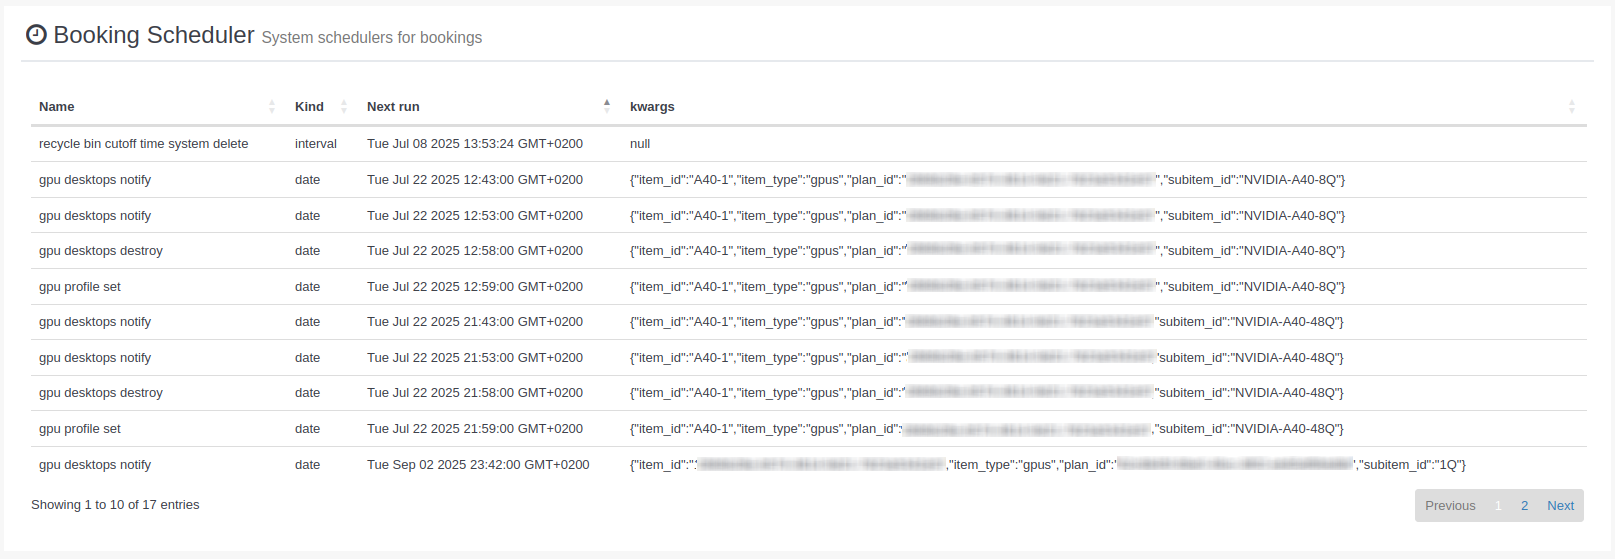Click the Next run header label
The image size is (1615, 559).
393,107
